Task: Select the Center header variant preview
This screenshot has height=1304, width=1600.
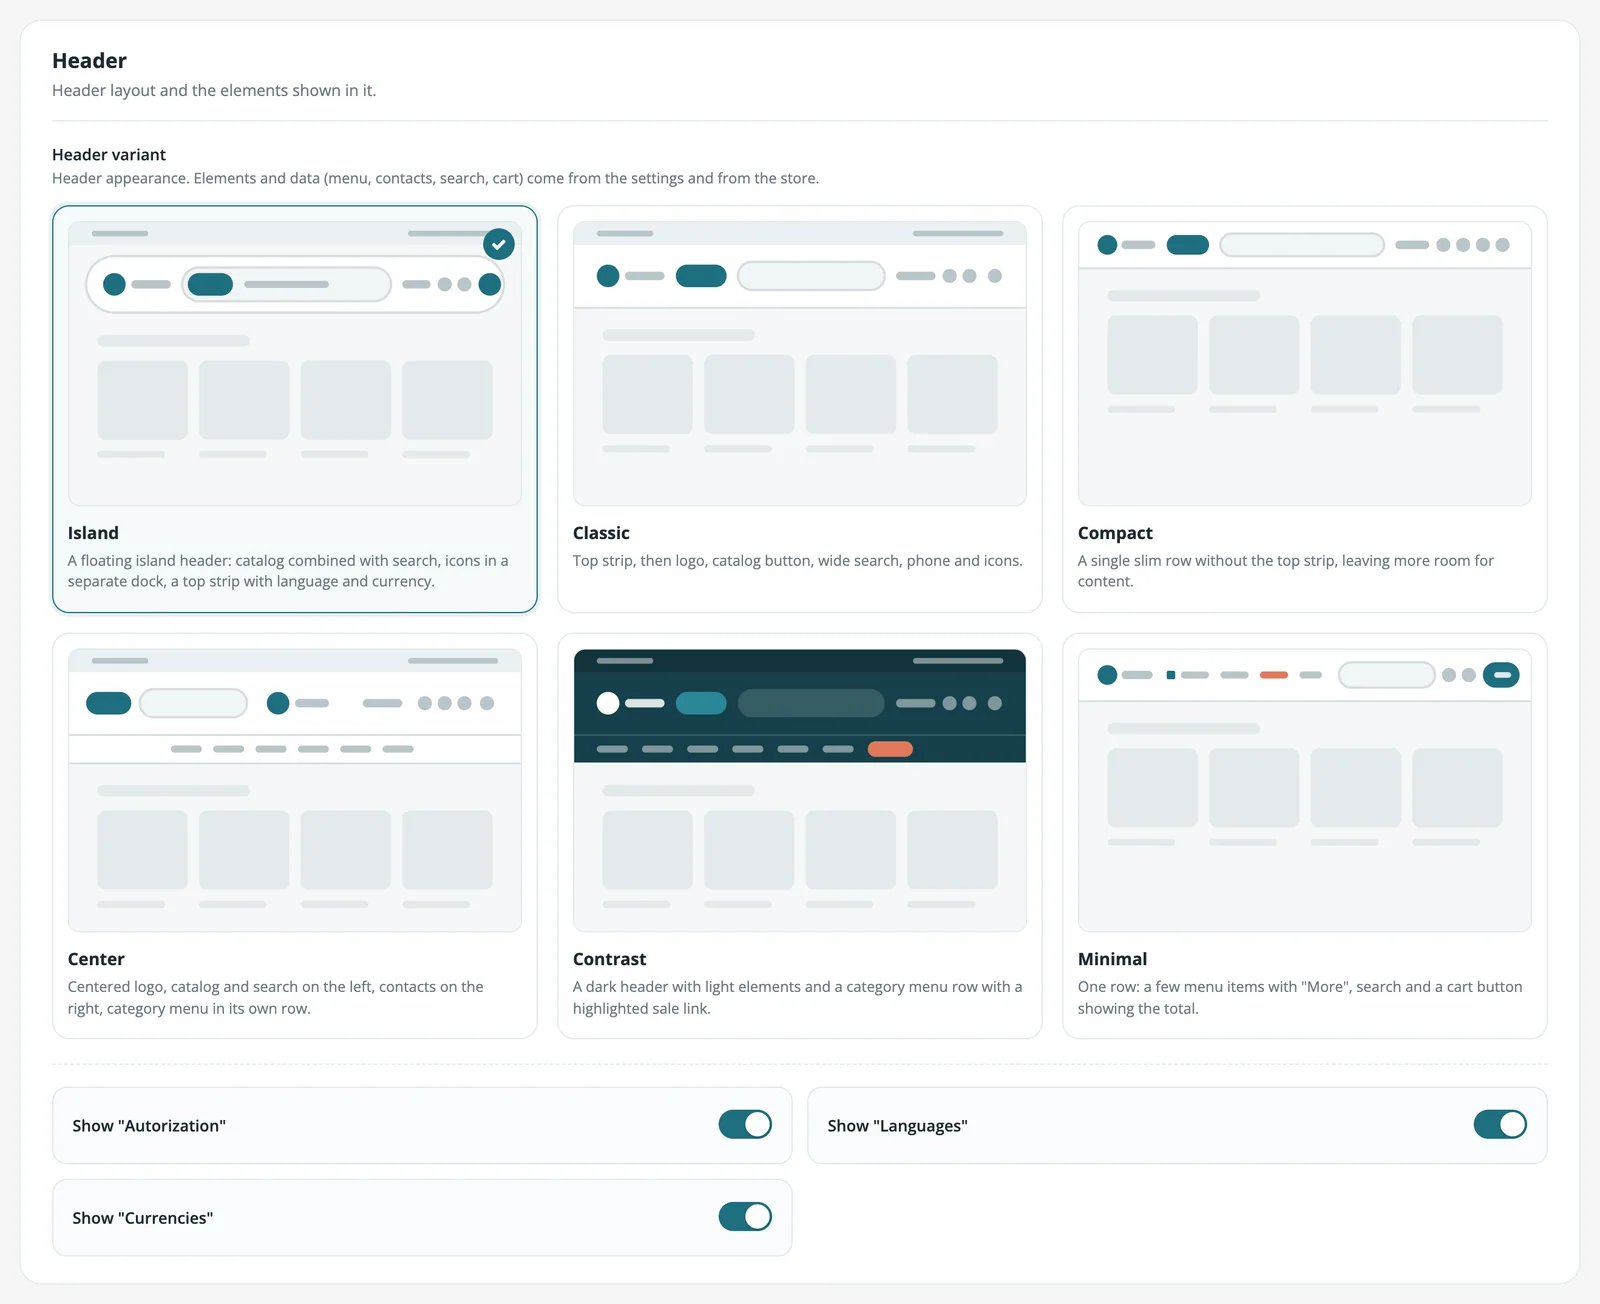Action: 295,790
